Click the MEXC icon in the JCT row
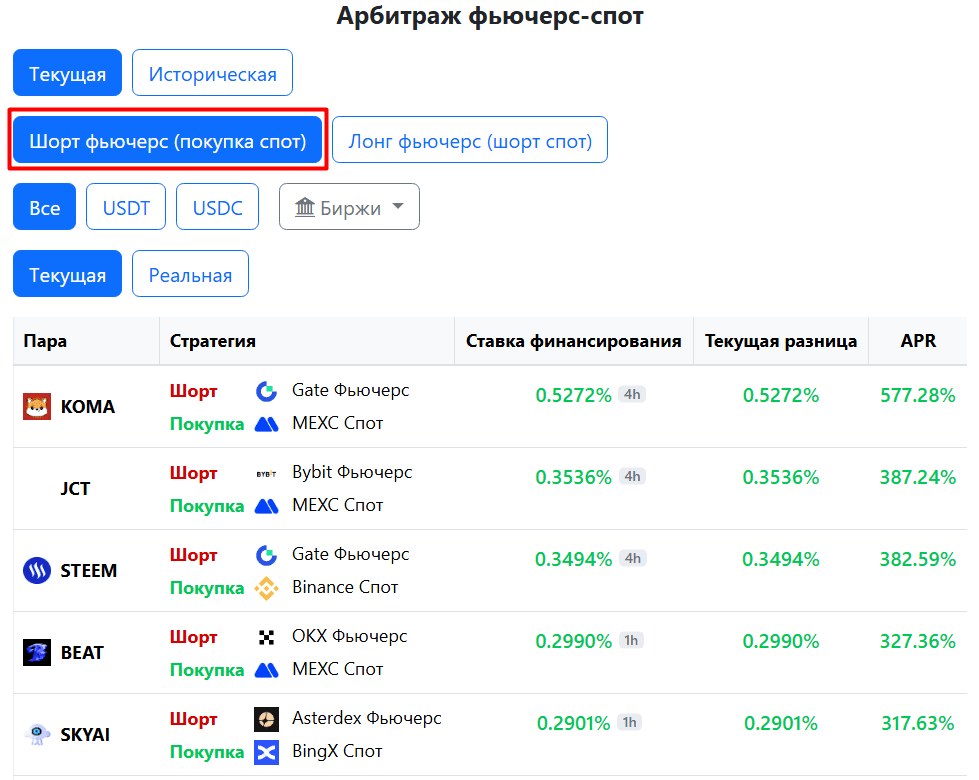The height and width of the screenshot is (780, 979). pyautogui.click(x=267, y=506)
